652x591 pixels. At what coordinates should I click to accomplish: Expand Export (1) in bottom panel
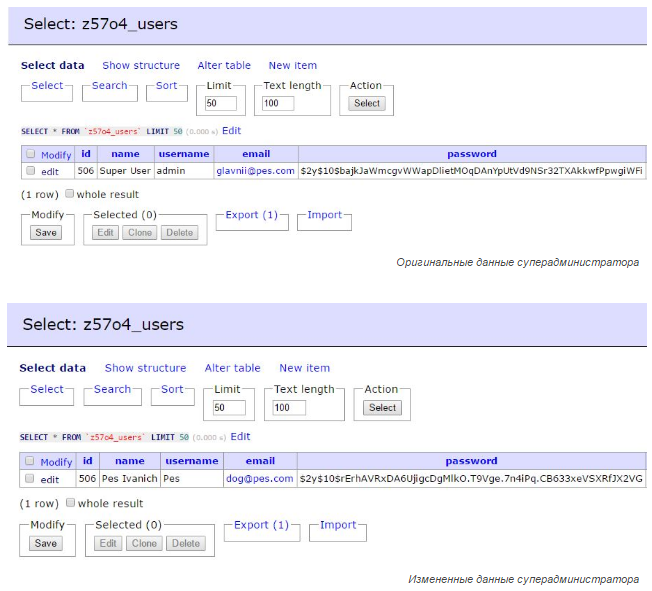point(262,525)
